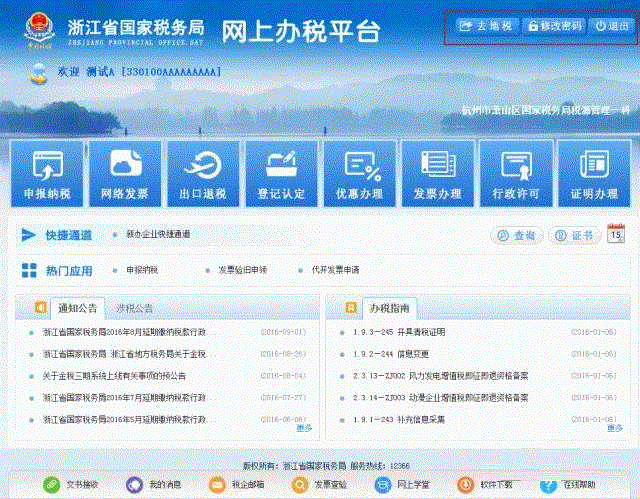The width and height of the screenshot is (640, 499).
Task: Open 发票查验 in the bottom bar
Action: 319,484
